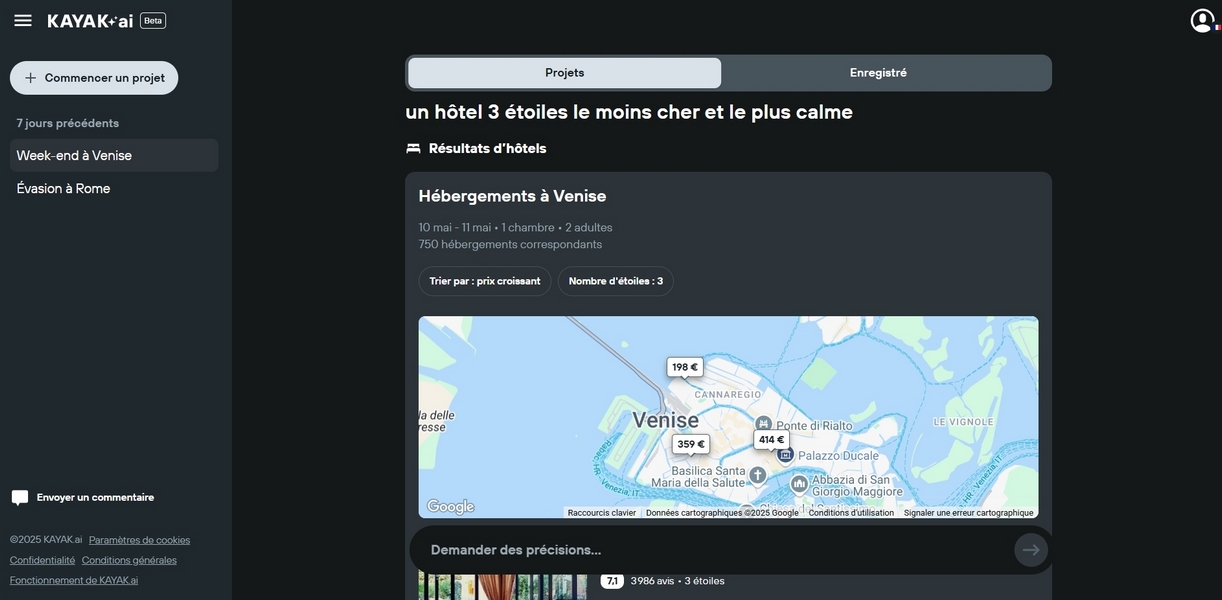Open the 'Trier par : prix croissant' filter

click(x=484, y=281)
